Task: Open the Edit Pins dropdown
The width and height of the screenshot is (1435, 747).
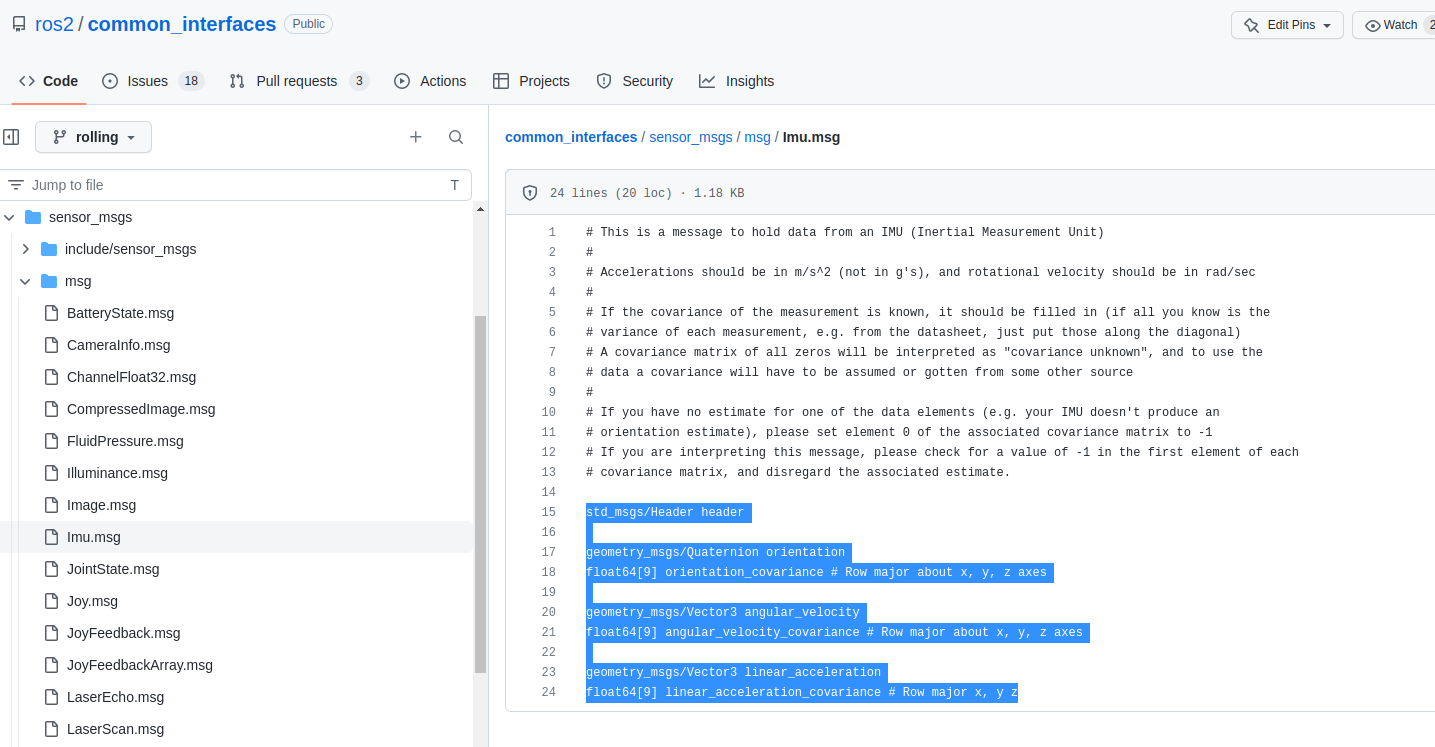Action: (1286, 25)
